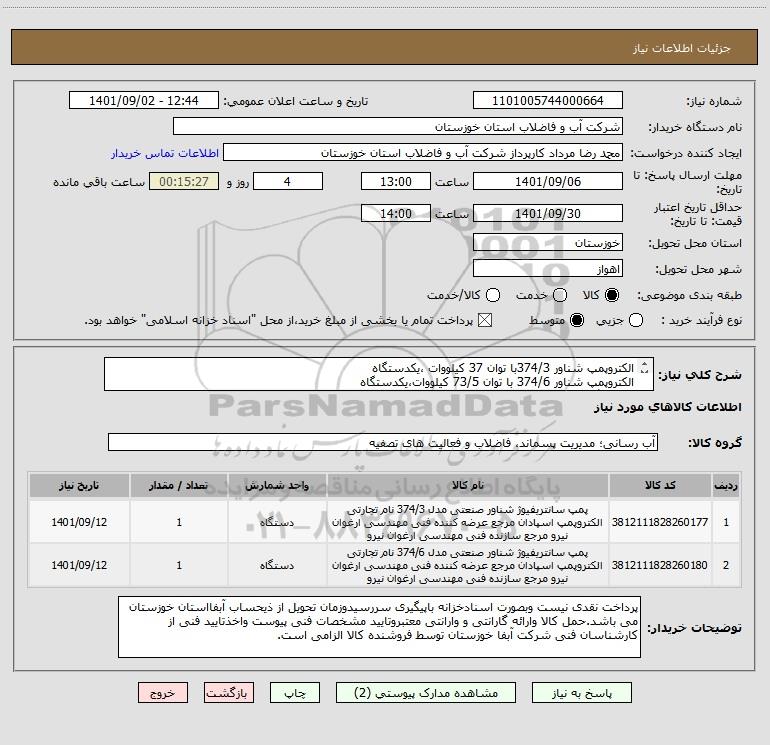
Task: Click the product name for model 374/3
Action: click(468, 522)
